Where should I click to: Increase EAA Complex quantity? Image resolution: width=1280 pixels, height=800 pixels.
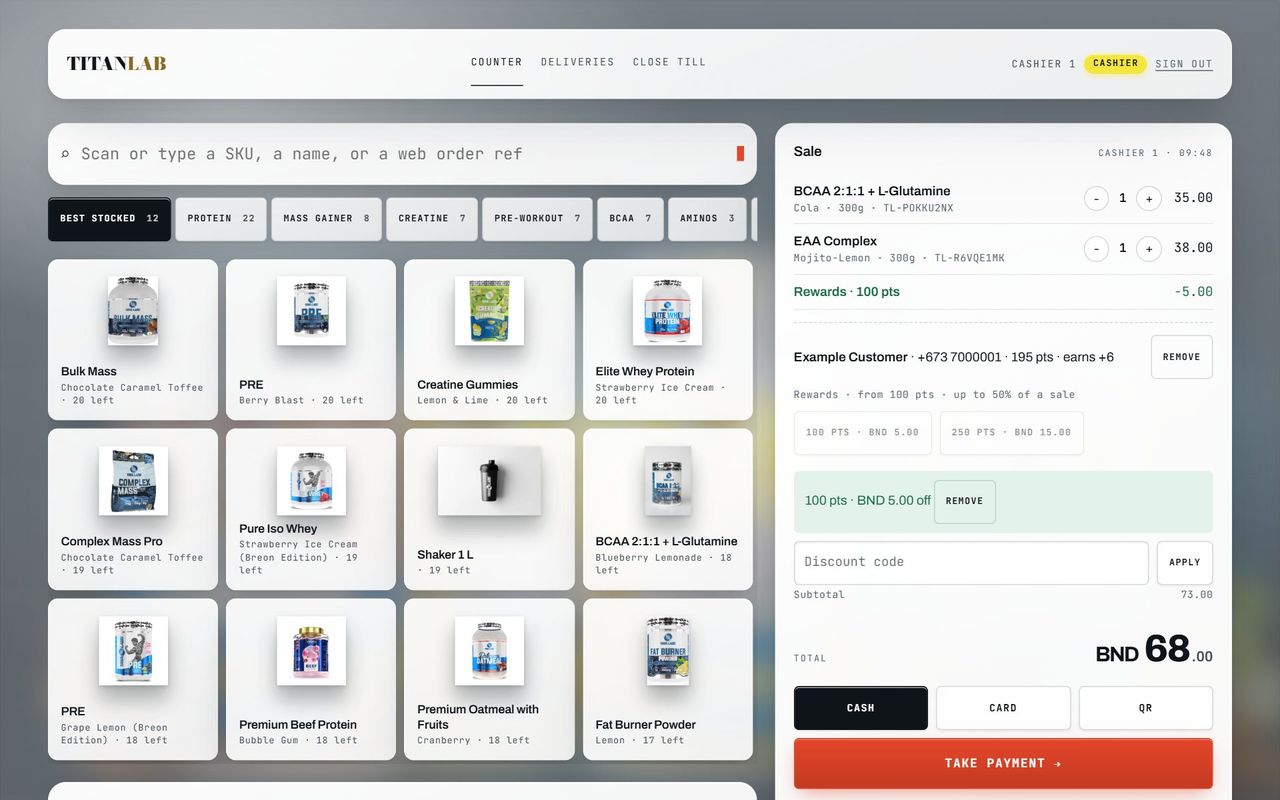click(1149, 248)
